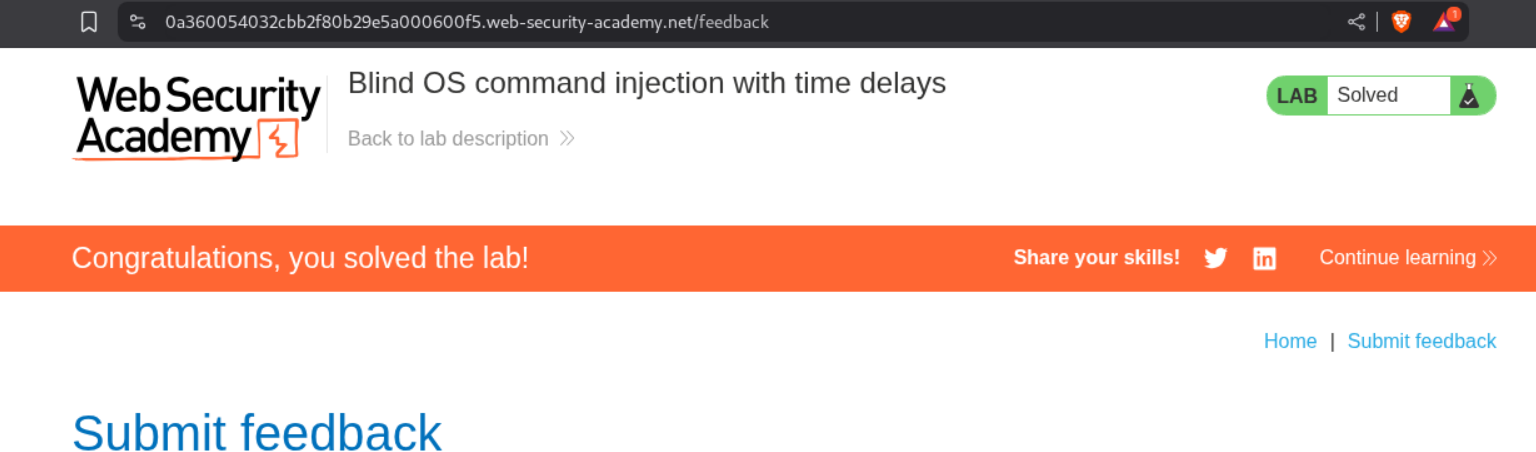Click the share icon in the address bar
The height and width of the screenshot is (452, 1536).
[x=1356, y=22]
